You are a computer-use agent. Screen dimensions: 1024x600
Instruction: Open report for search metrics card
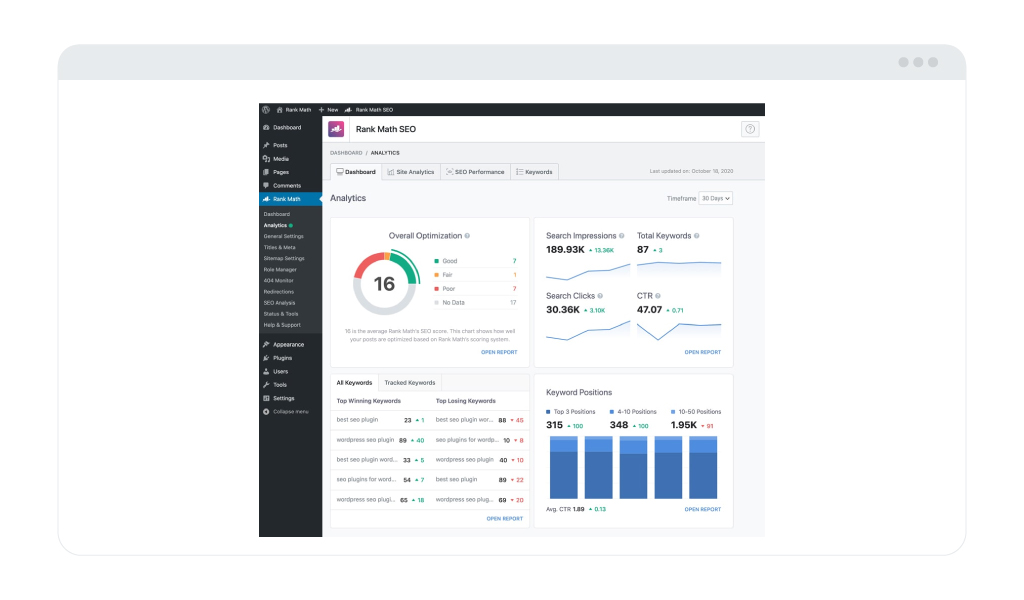pyautogui.click(x=703, y=352)
